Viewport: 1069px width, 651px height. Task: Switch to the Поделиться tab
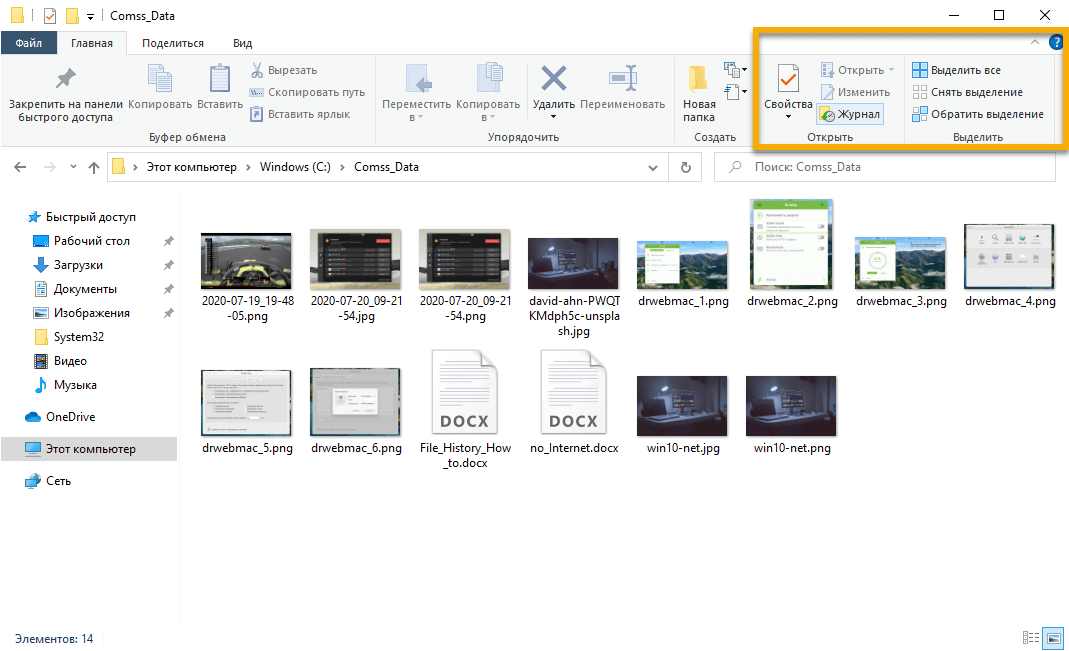pyautogui.click(x=172, y=43)
